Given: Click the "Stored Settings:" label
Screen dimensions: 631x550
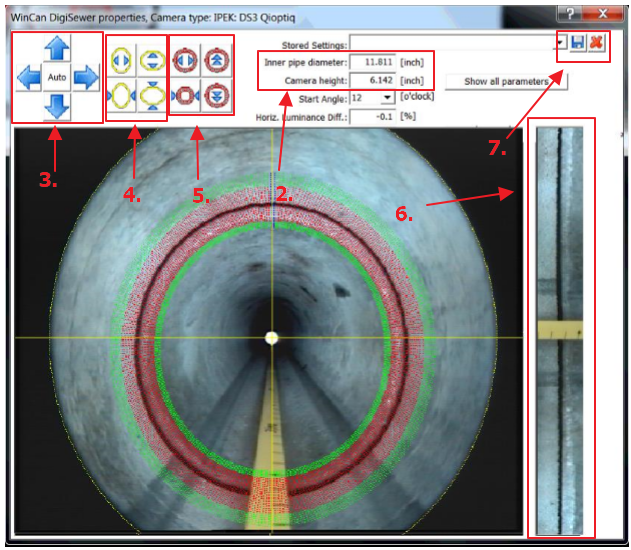Looking at the screenshot, I should click(314, 45).
